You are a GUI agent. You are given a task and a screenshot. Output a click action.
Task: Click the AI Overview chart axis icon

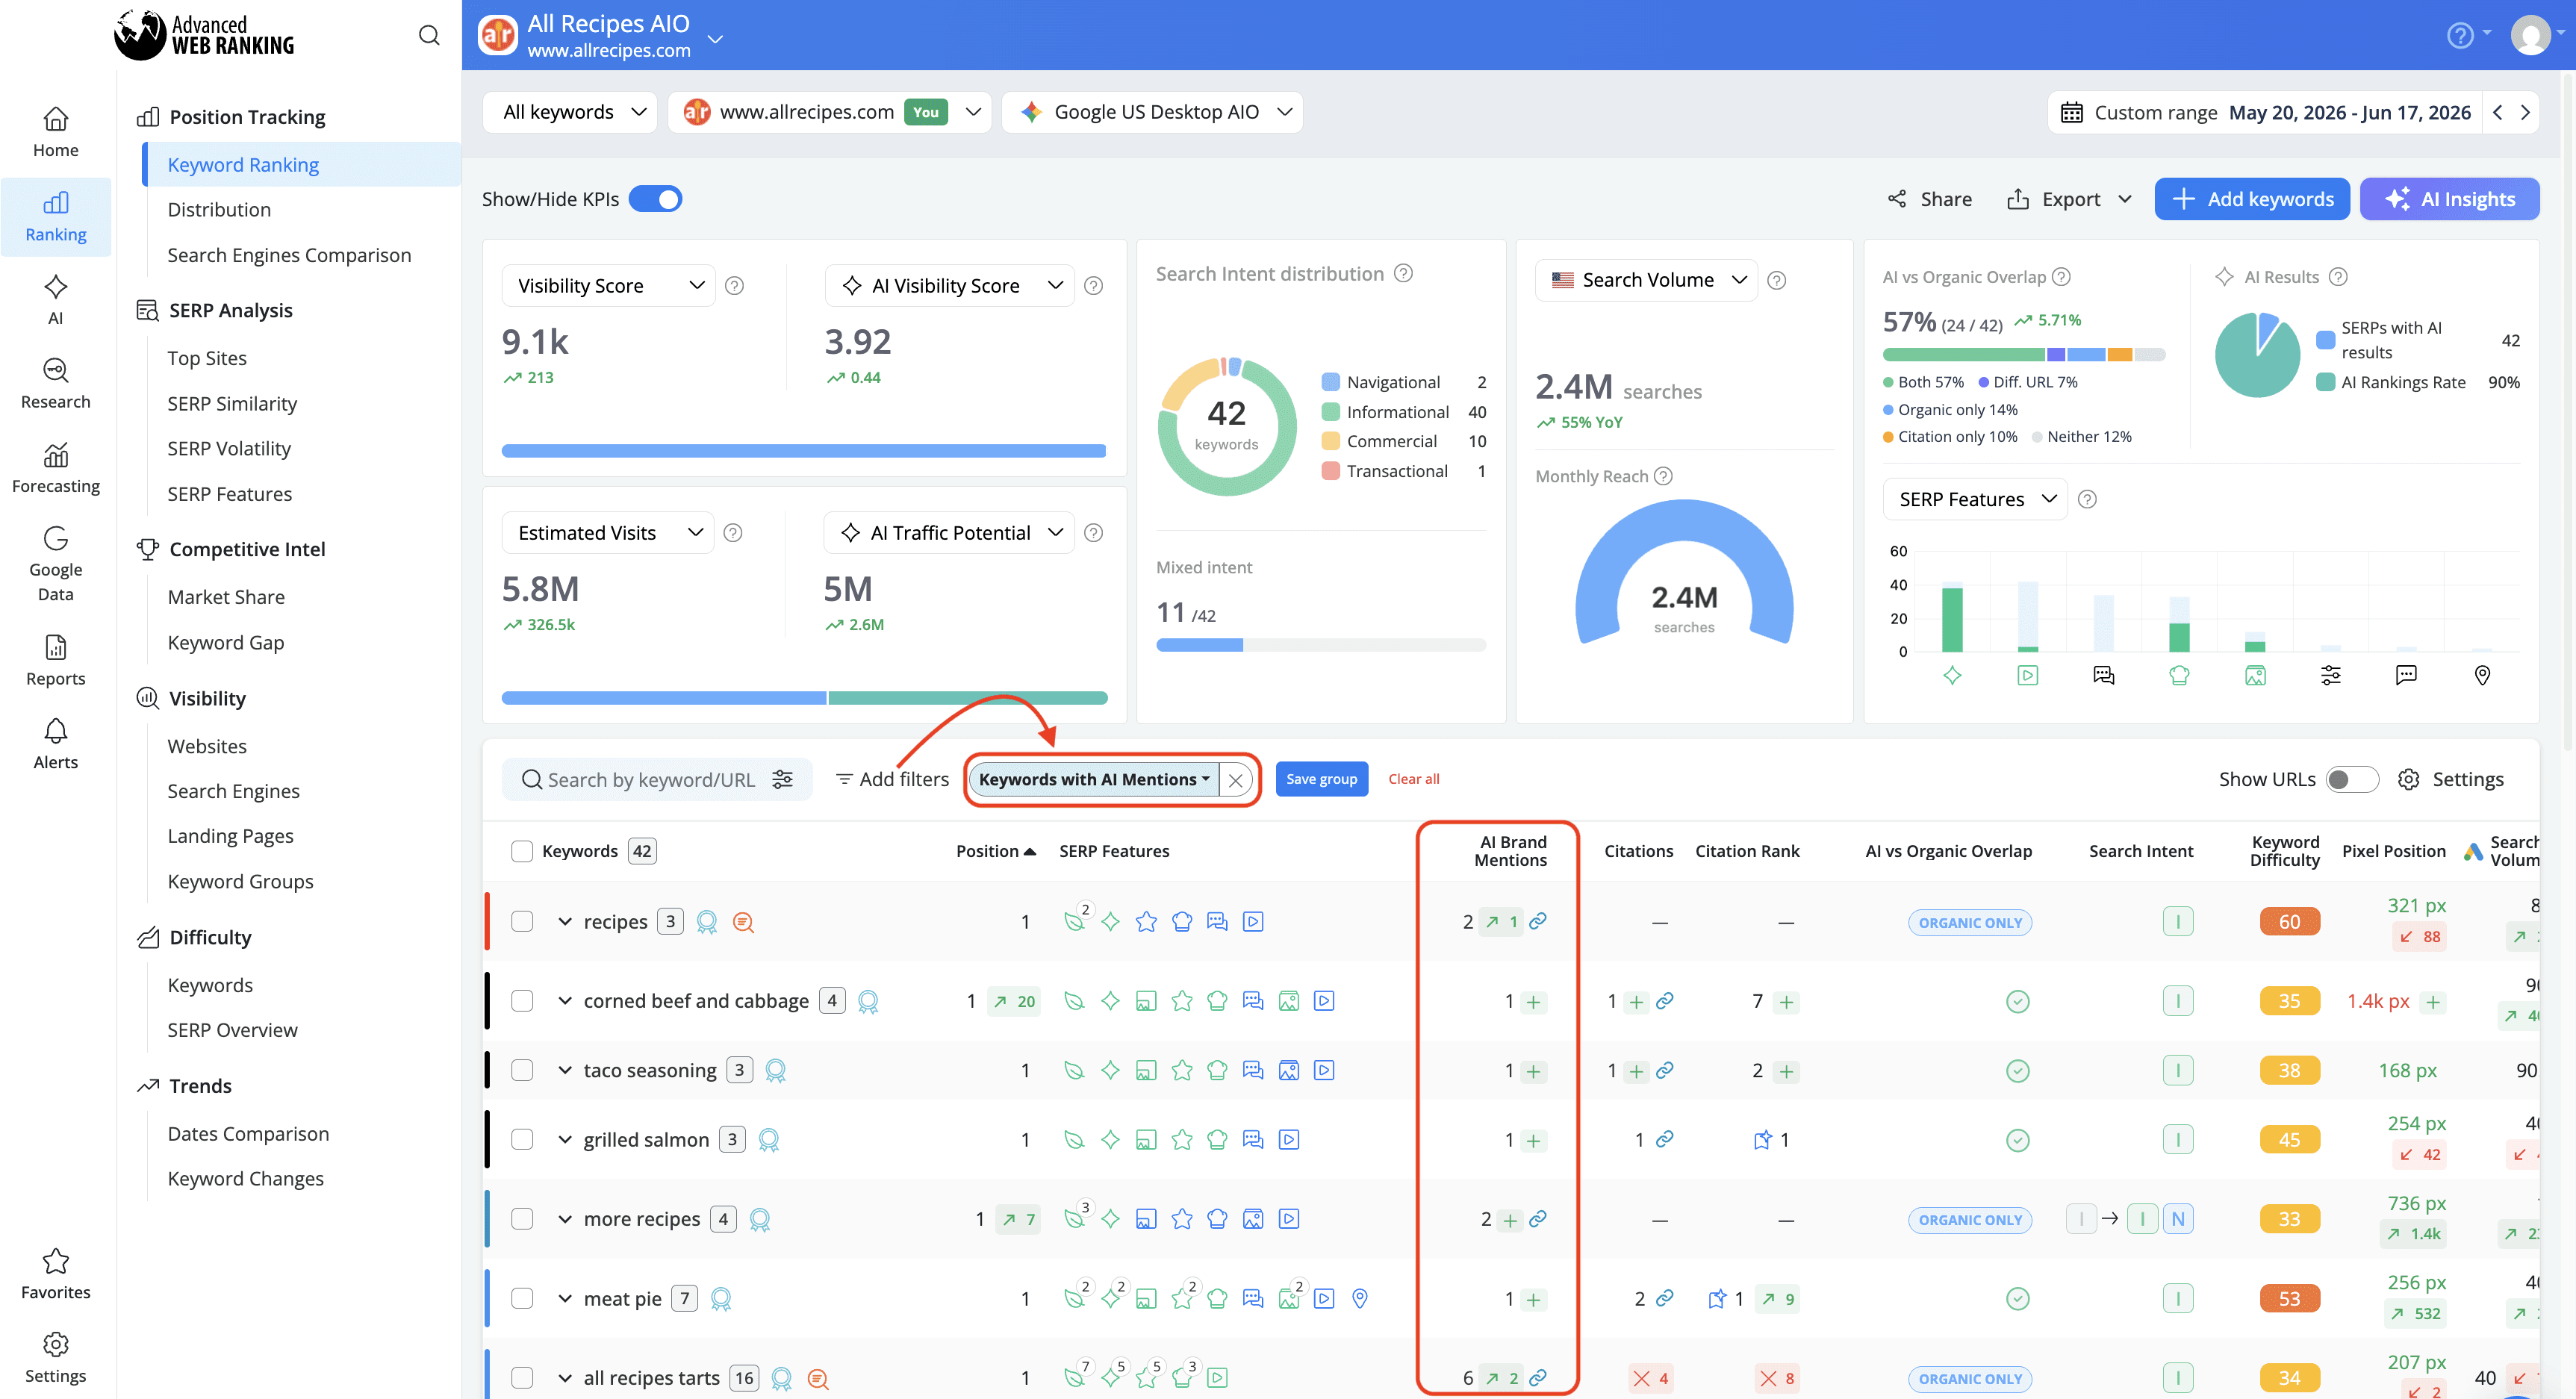1952,675
